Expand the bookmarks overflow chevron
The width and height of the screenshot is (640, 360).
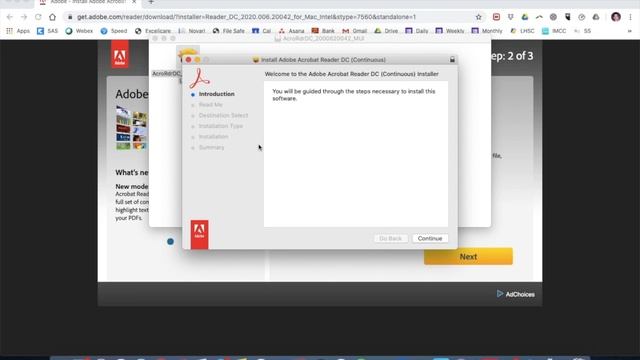[x=630, y=31]
